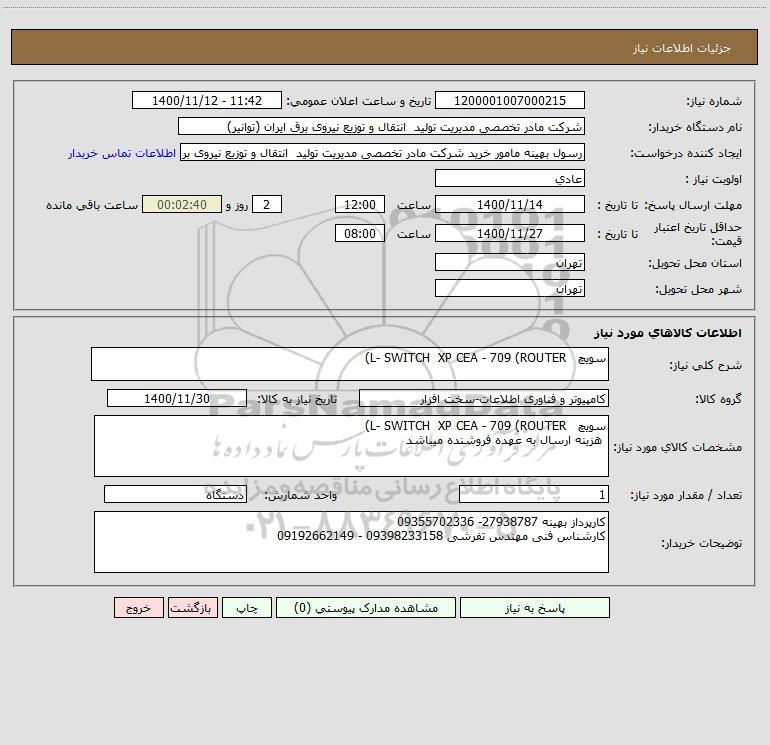The image size is (770, 745).
Task: Click the general description field شرح کلی نیاز
Action: tap(350, 364)
